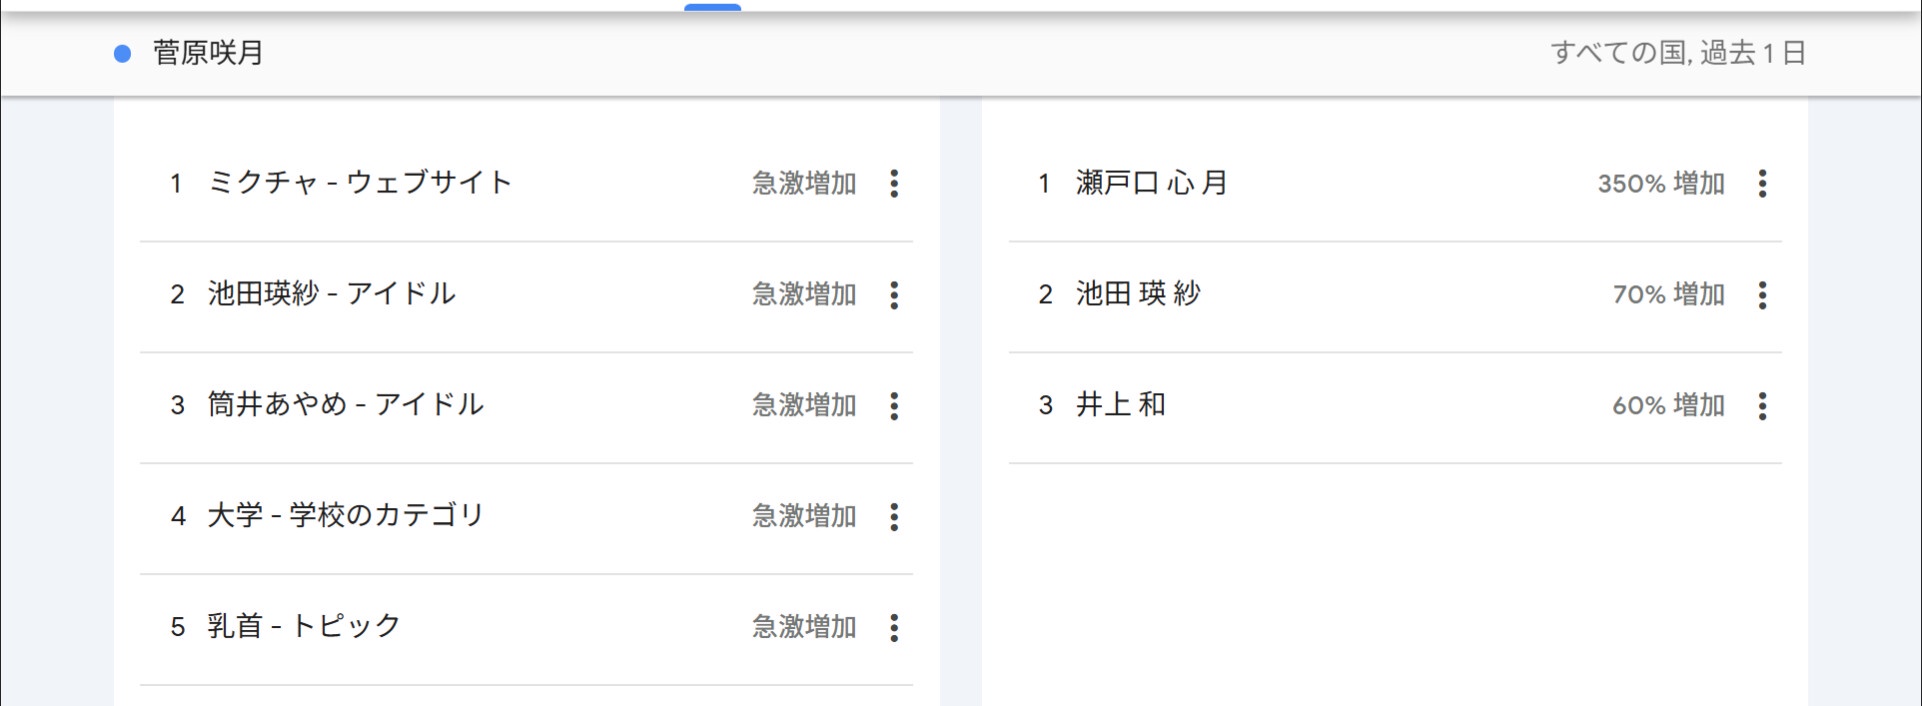Open the 筒井あやめ - アイドル topic
Screen dimensions: 1922x706
[x=346, y=405]
